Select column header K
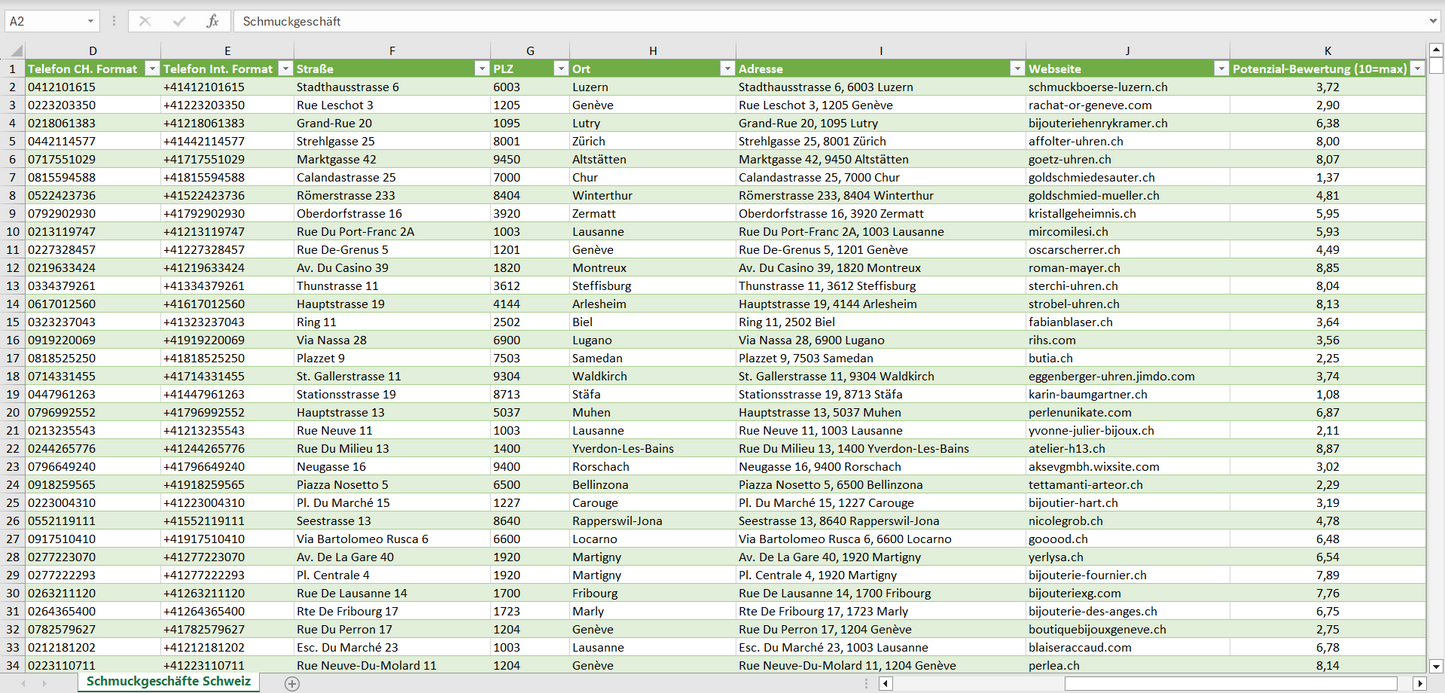Viewport: 1445px width, 693px height. [x=1327, y=51]
